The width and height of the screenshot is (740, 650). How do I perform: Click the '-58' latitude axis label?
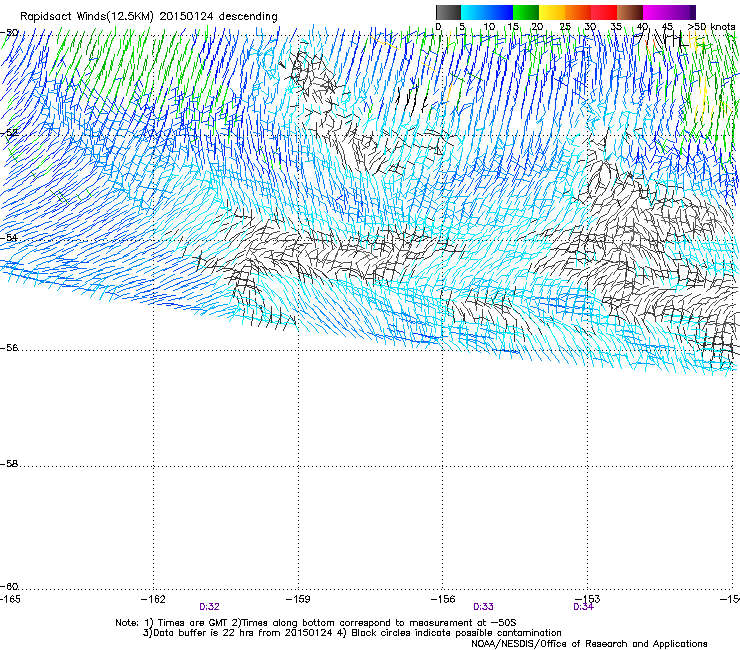click(9, 464)
